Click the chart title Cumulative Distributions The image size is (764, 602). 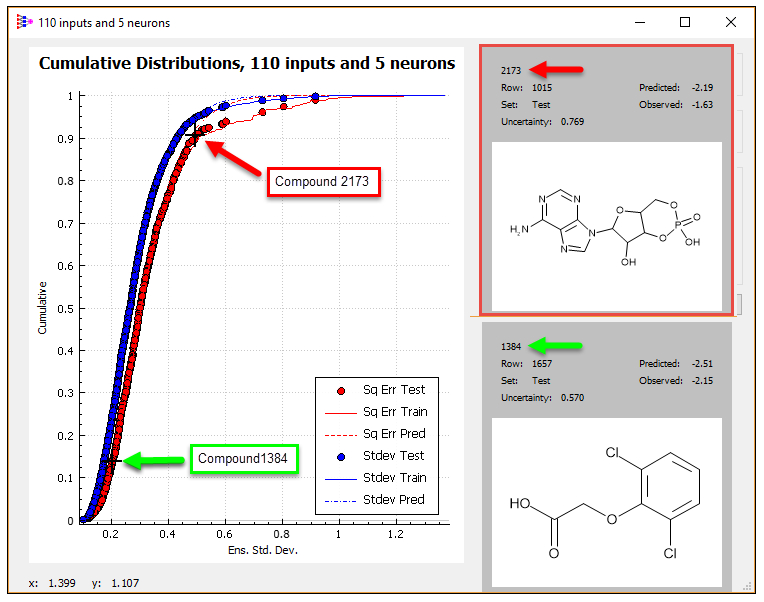click(x=247, y=63)
